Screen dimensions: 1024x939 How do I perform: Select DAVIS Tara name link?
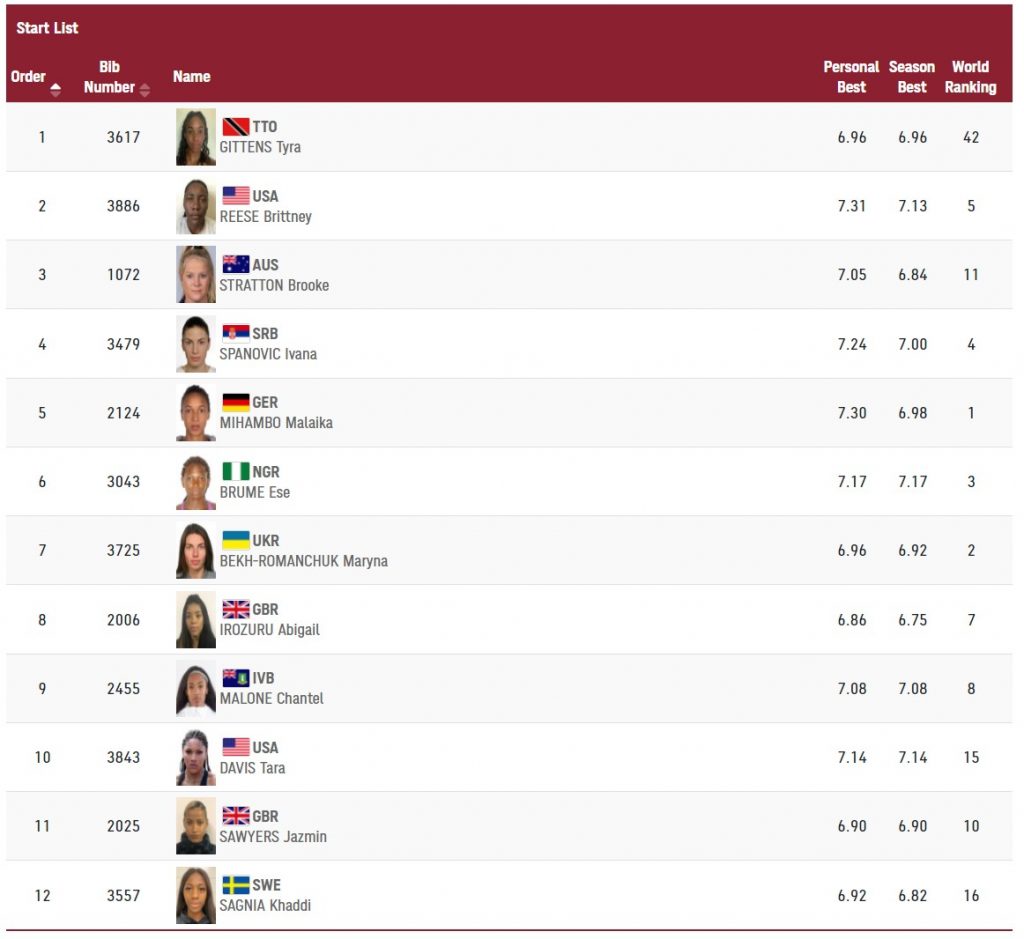pos(252,768)
